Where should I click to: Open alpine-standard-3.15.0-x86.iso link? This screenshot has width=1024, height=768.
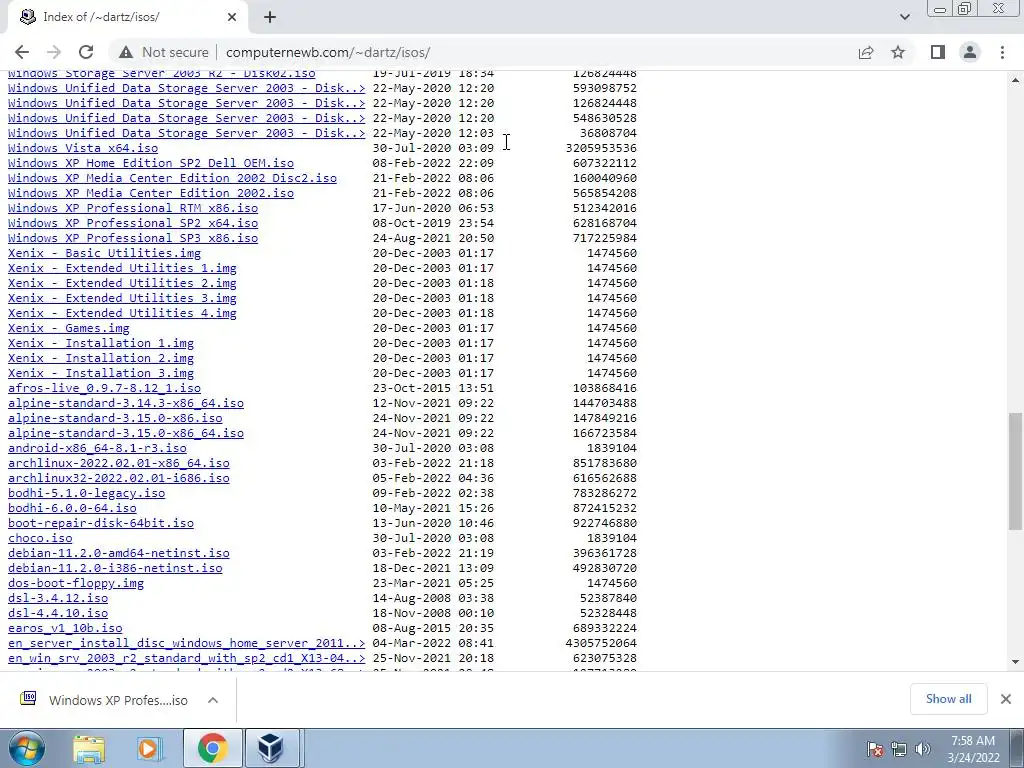coord(115,419)
